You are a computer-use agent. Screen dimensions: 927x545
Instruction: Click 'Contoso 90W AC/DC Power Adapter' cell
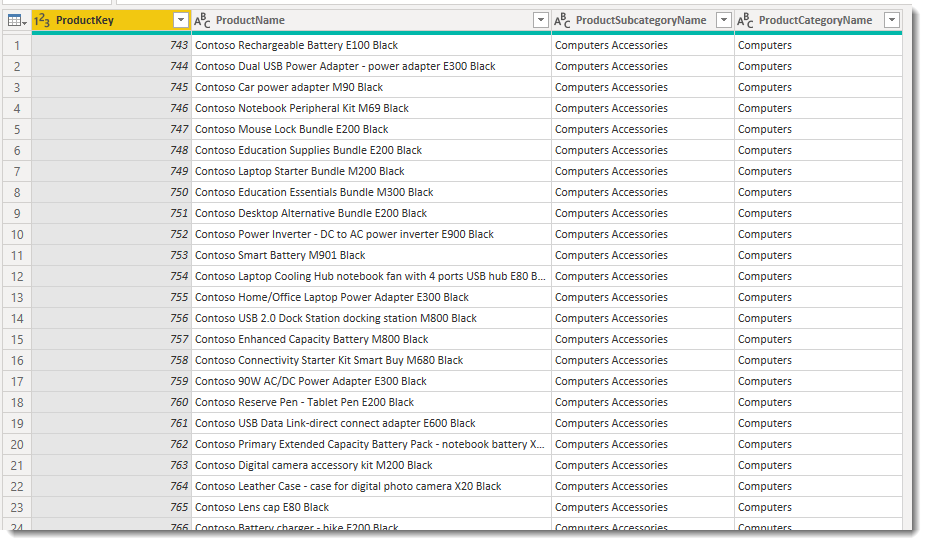point(371,382)
